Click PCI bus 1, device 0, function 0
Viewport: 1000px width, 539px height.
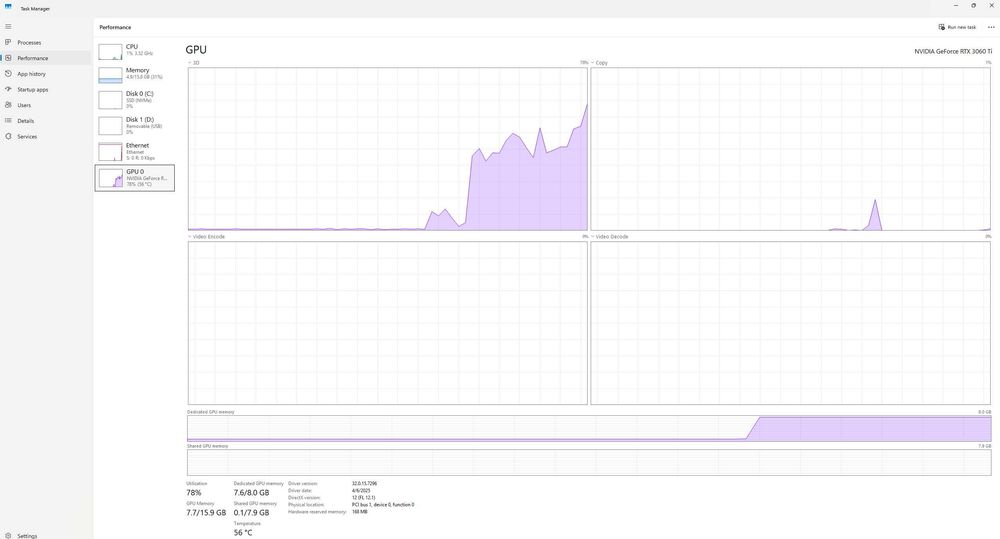[383, 505]
